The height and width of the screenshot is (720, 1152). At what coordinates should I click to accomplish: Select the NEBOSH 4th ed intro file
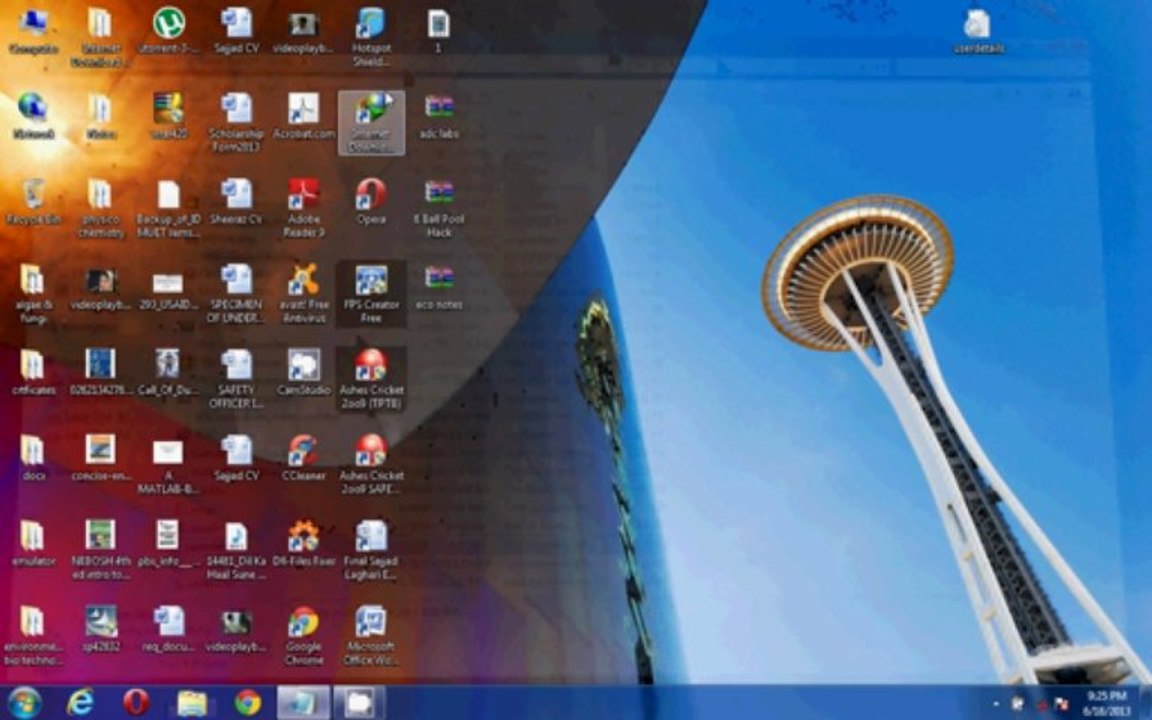pyautogui.click(x=101, y=549)
